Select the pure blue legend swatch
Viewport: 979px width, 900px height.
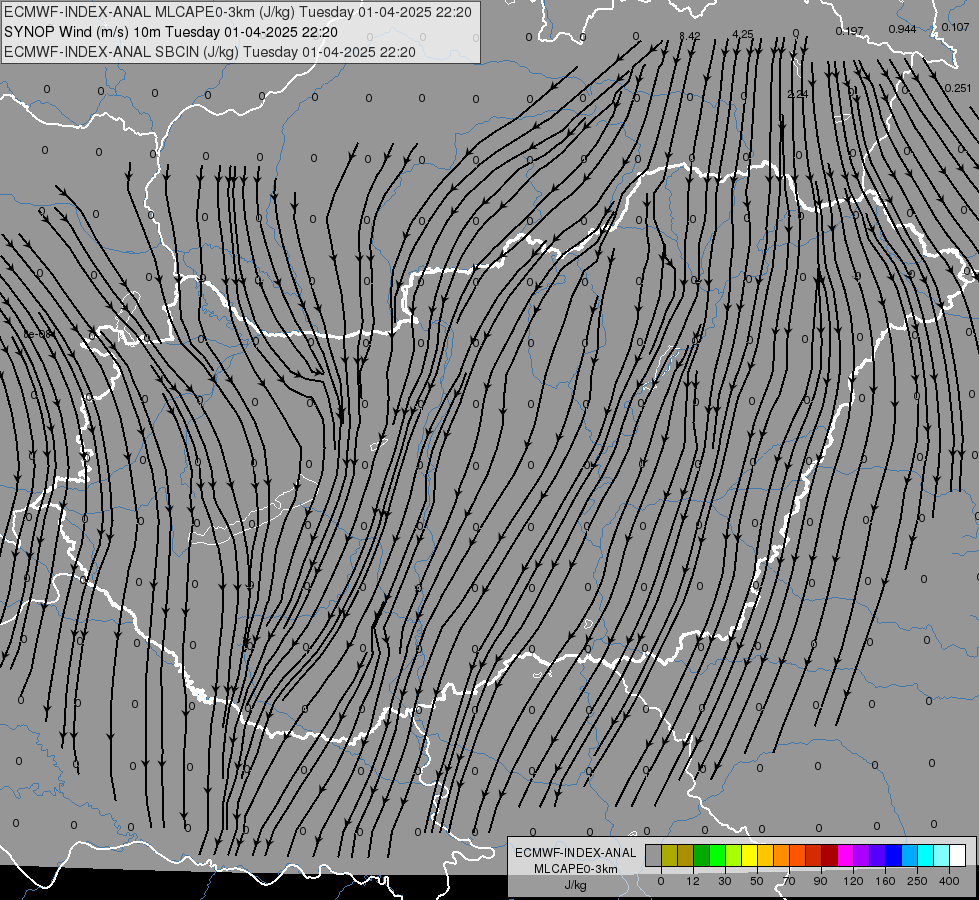[x=893, y=855]
